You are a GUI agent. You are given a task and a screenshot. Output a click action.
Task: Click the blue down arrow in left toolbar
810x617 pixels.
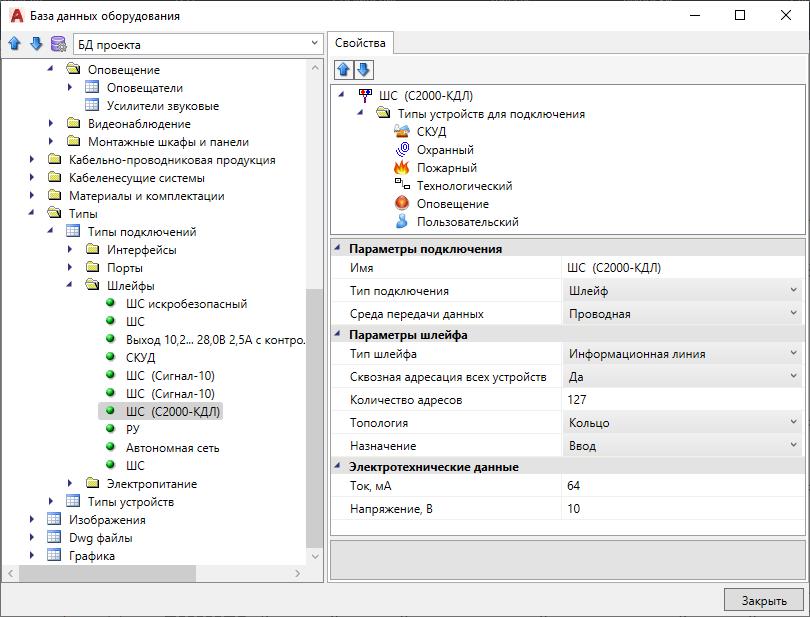[x=36, y=44]
